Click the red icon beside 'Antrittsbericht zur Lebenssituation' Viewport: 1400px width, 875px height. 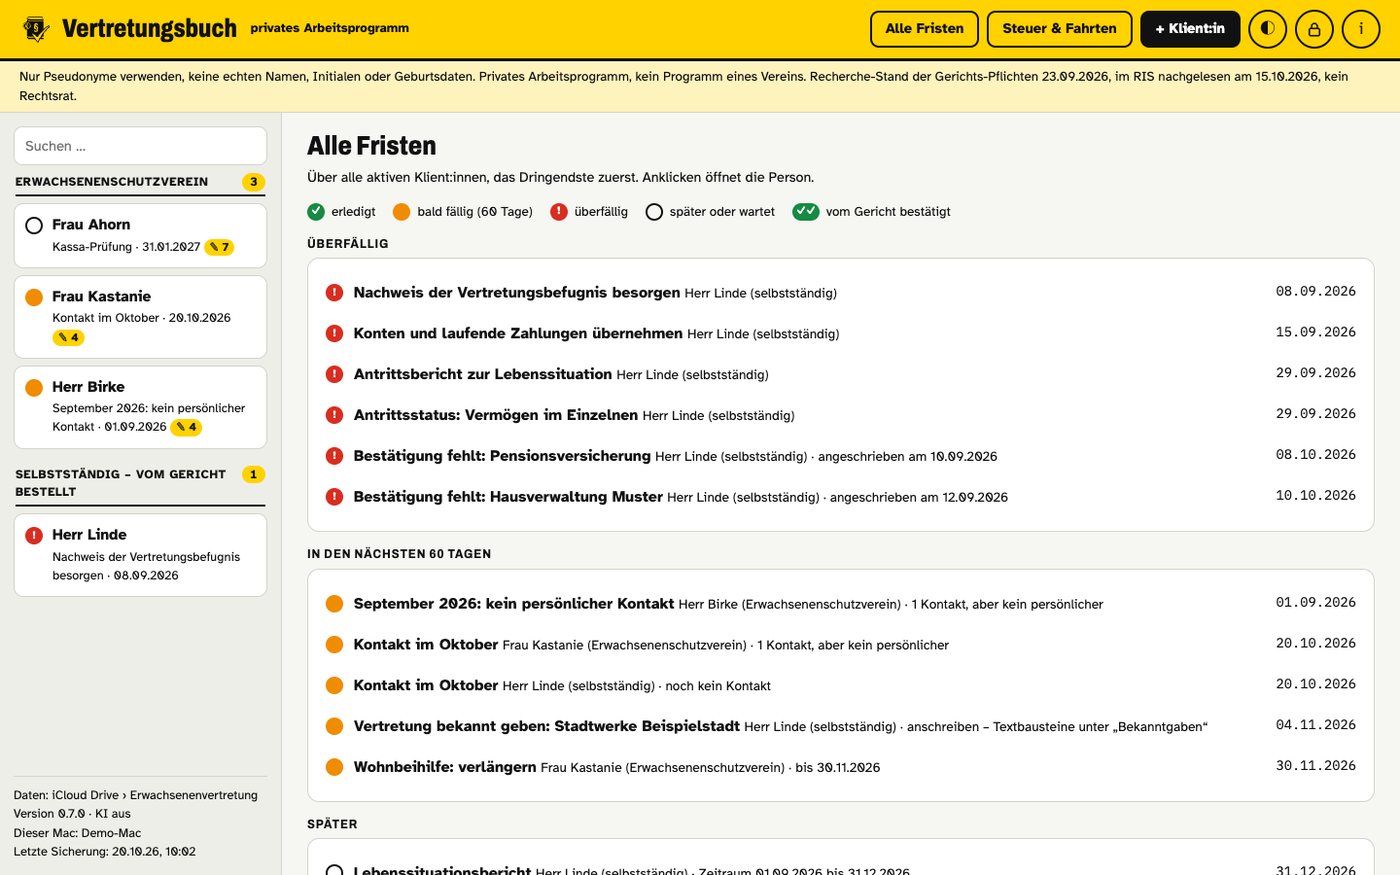point(335,374)
